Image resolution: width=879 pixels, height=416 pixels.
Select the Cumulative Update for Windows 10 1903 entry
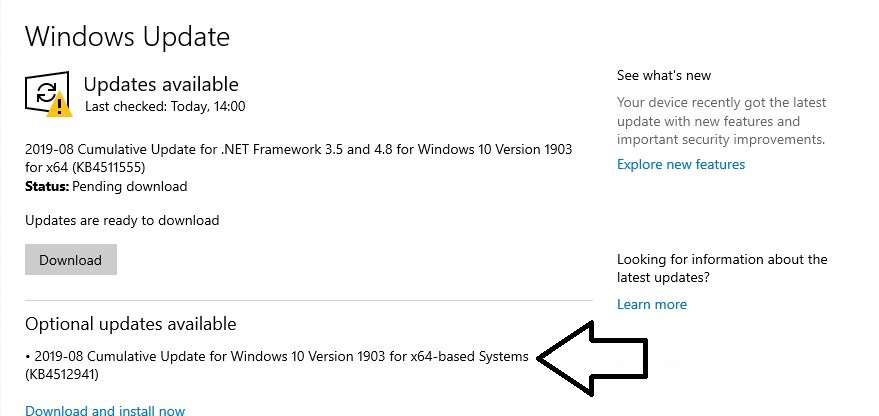(x=277, y=365)
